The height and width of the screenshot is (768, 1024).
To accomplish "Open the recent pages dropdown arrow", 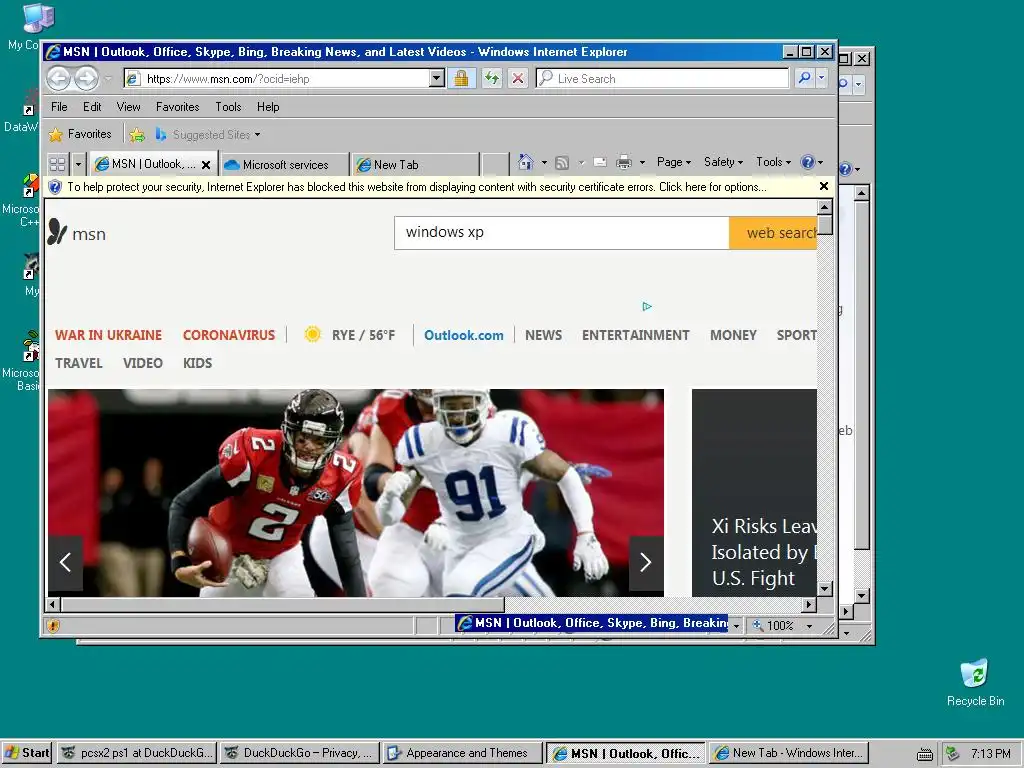I will coord(108,79).
